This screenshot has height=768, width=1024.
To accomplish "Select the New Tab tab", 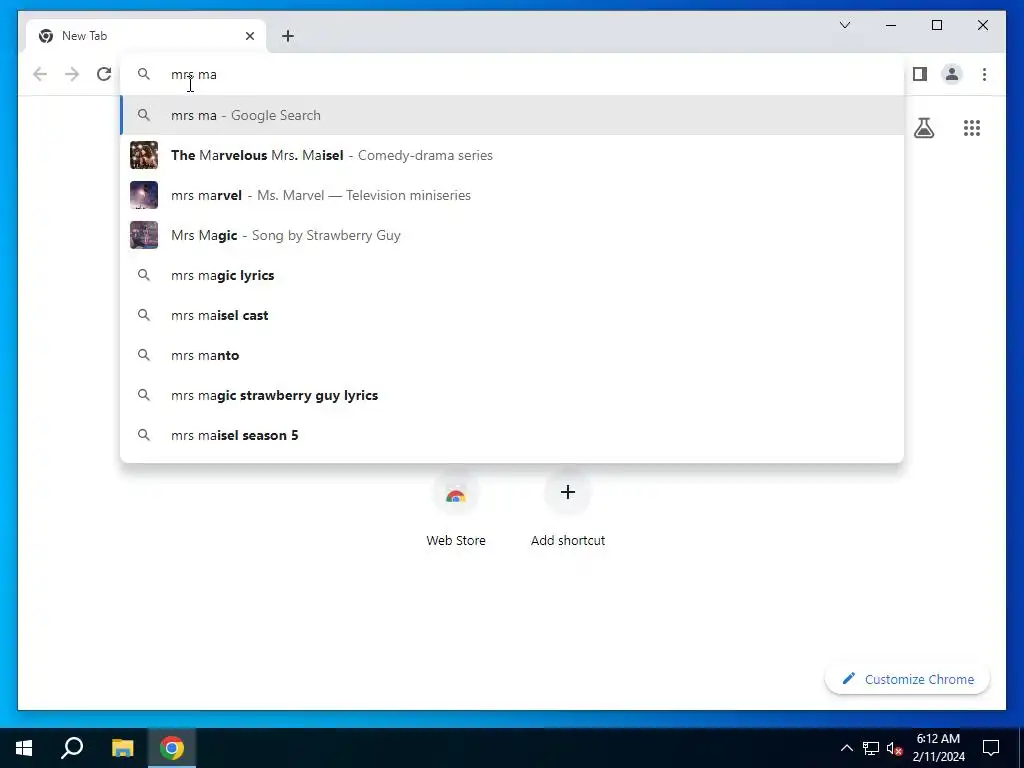I will (146, 36).
